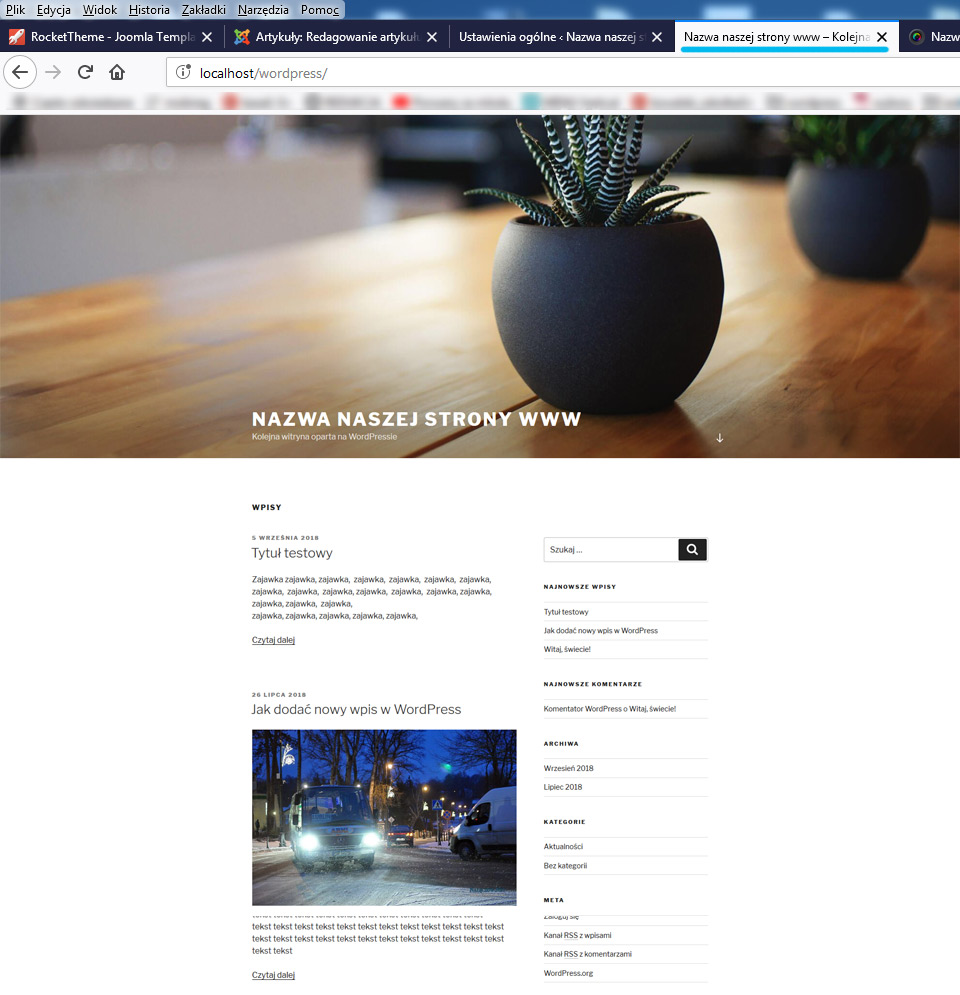Close the Ustawienia ogólne tab
The image size is (960, 995).
click(x=657, y=37)
